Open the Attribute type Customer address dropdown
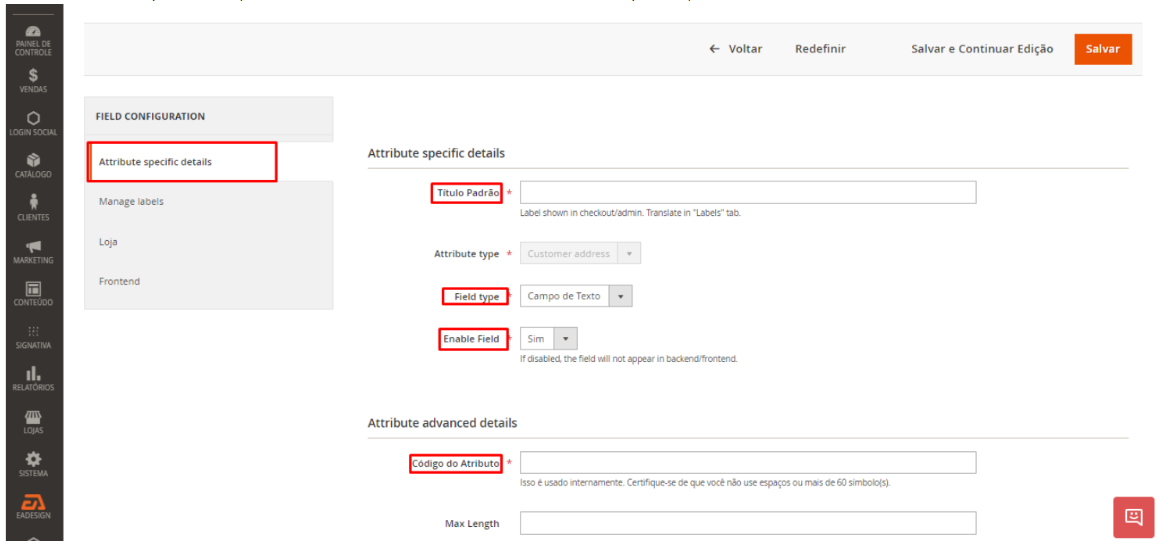The width and height of the screenshot is (1161, 554). [x=580, y=254]
